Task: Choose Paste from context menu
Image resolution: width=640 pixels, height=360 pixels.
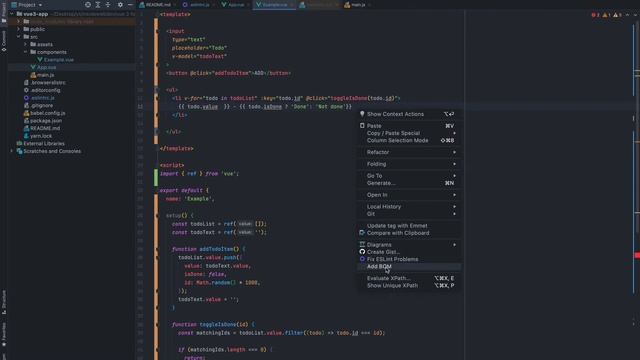Action: 410,126
